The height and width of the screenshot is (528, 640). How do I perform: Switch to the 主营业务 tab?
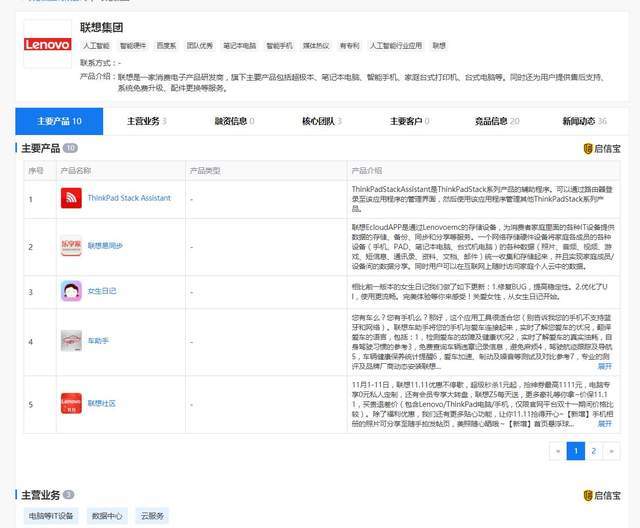click(x=147, y=121)
